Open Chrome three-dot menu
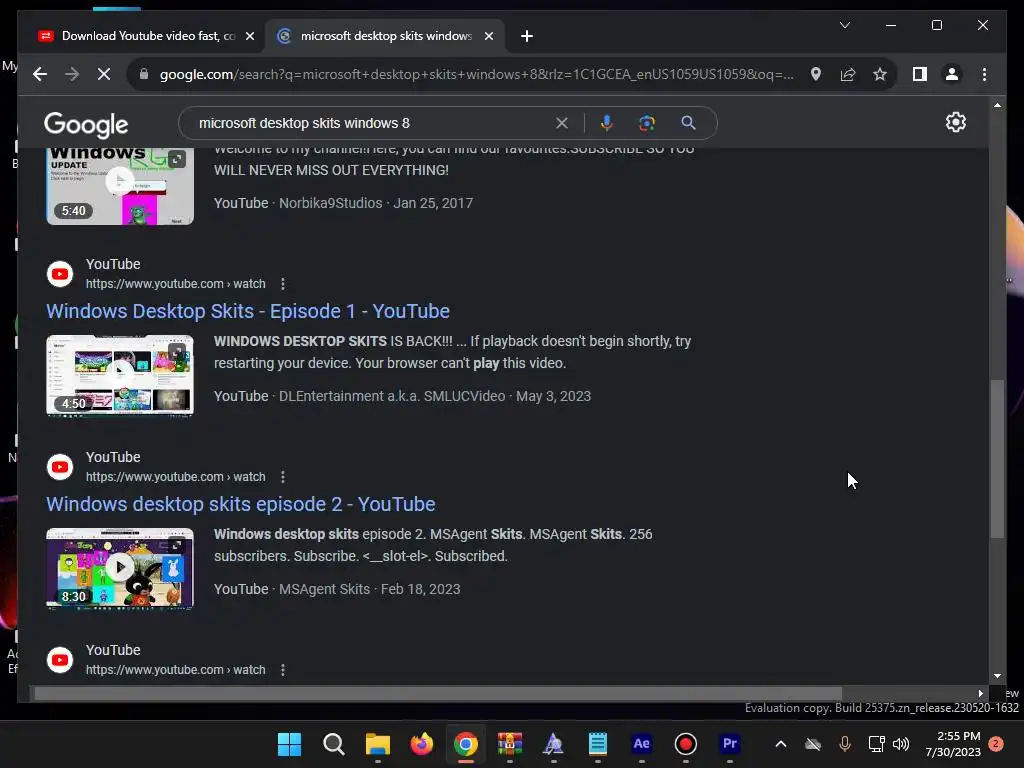The height and width of the screenshot is (768, 1024). pos(984,74)
